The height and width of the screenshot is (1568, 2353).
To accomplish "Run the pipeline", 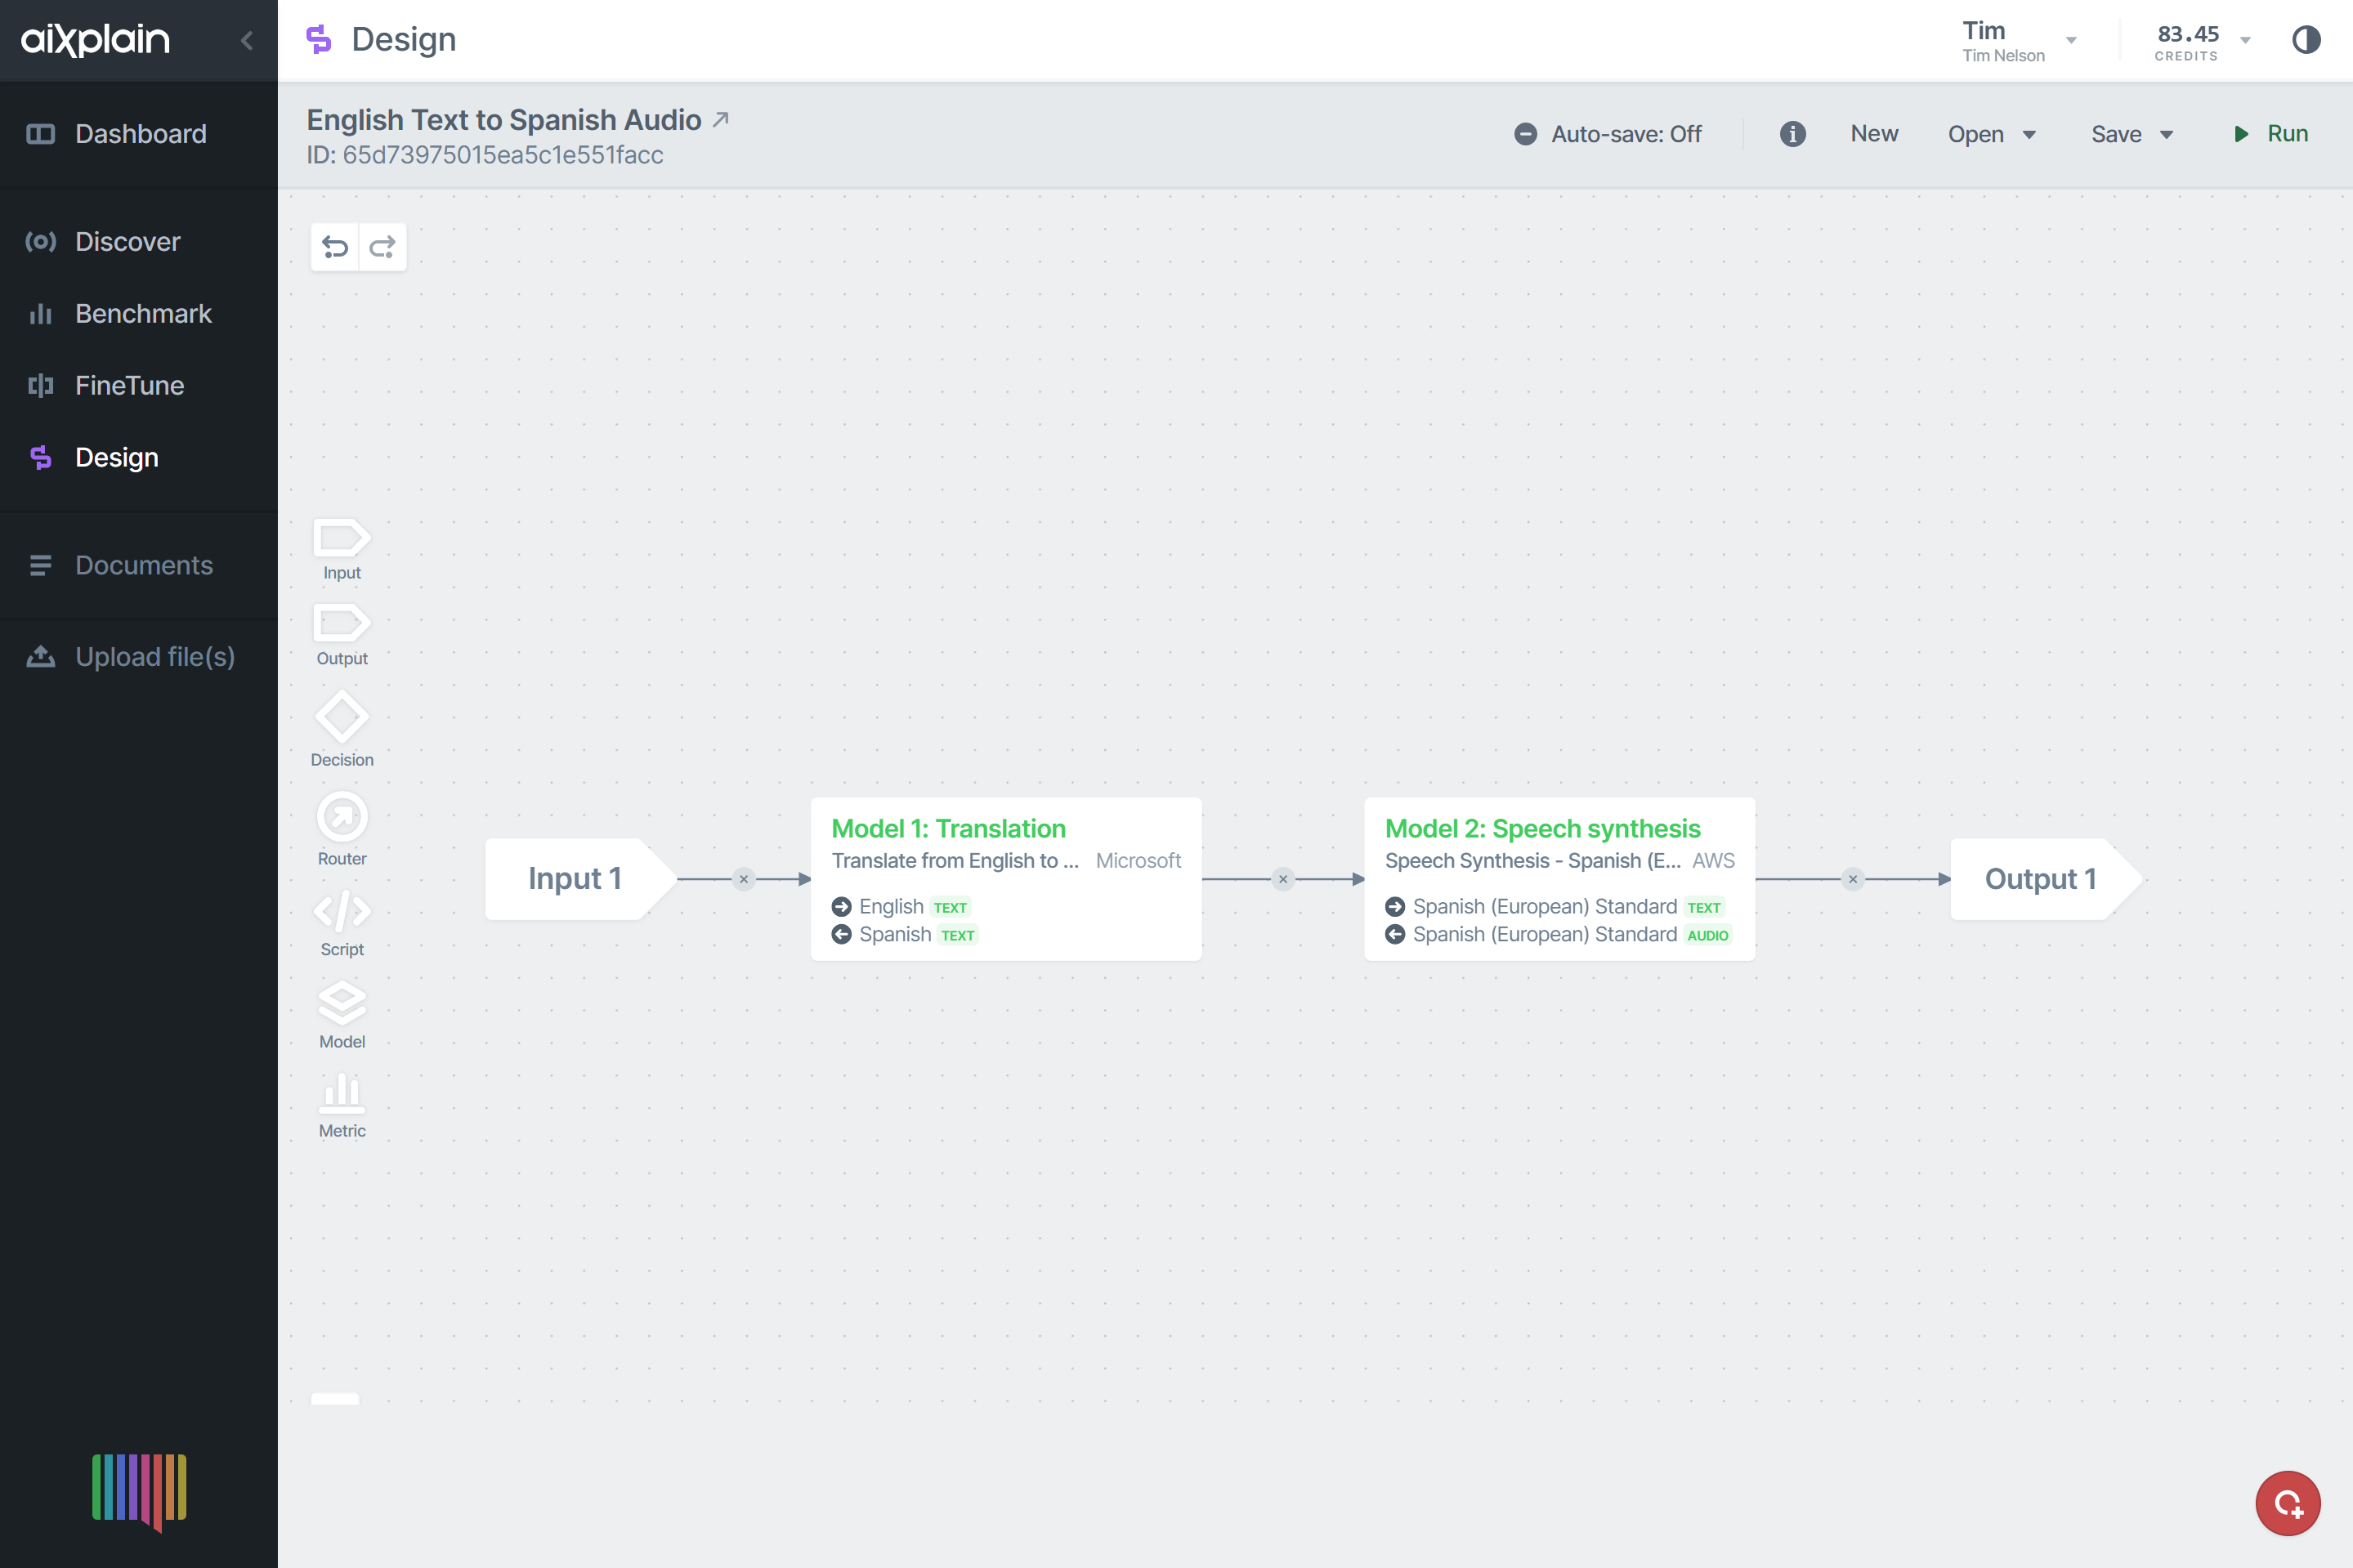I will pos(2270,134).
